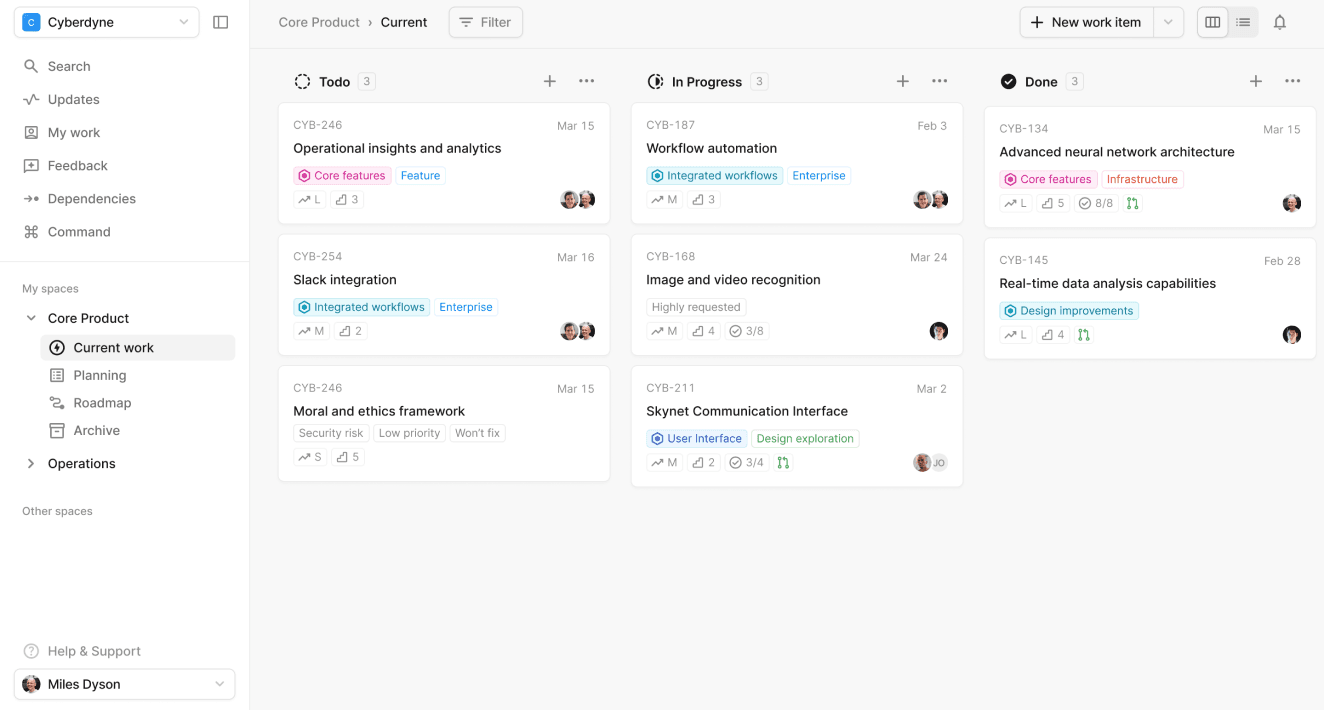Select the board view layout toggle

[1212, 21]
